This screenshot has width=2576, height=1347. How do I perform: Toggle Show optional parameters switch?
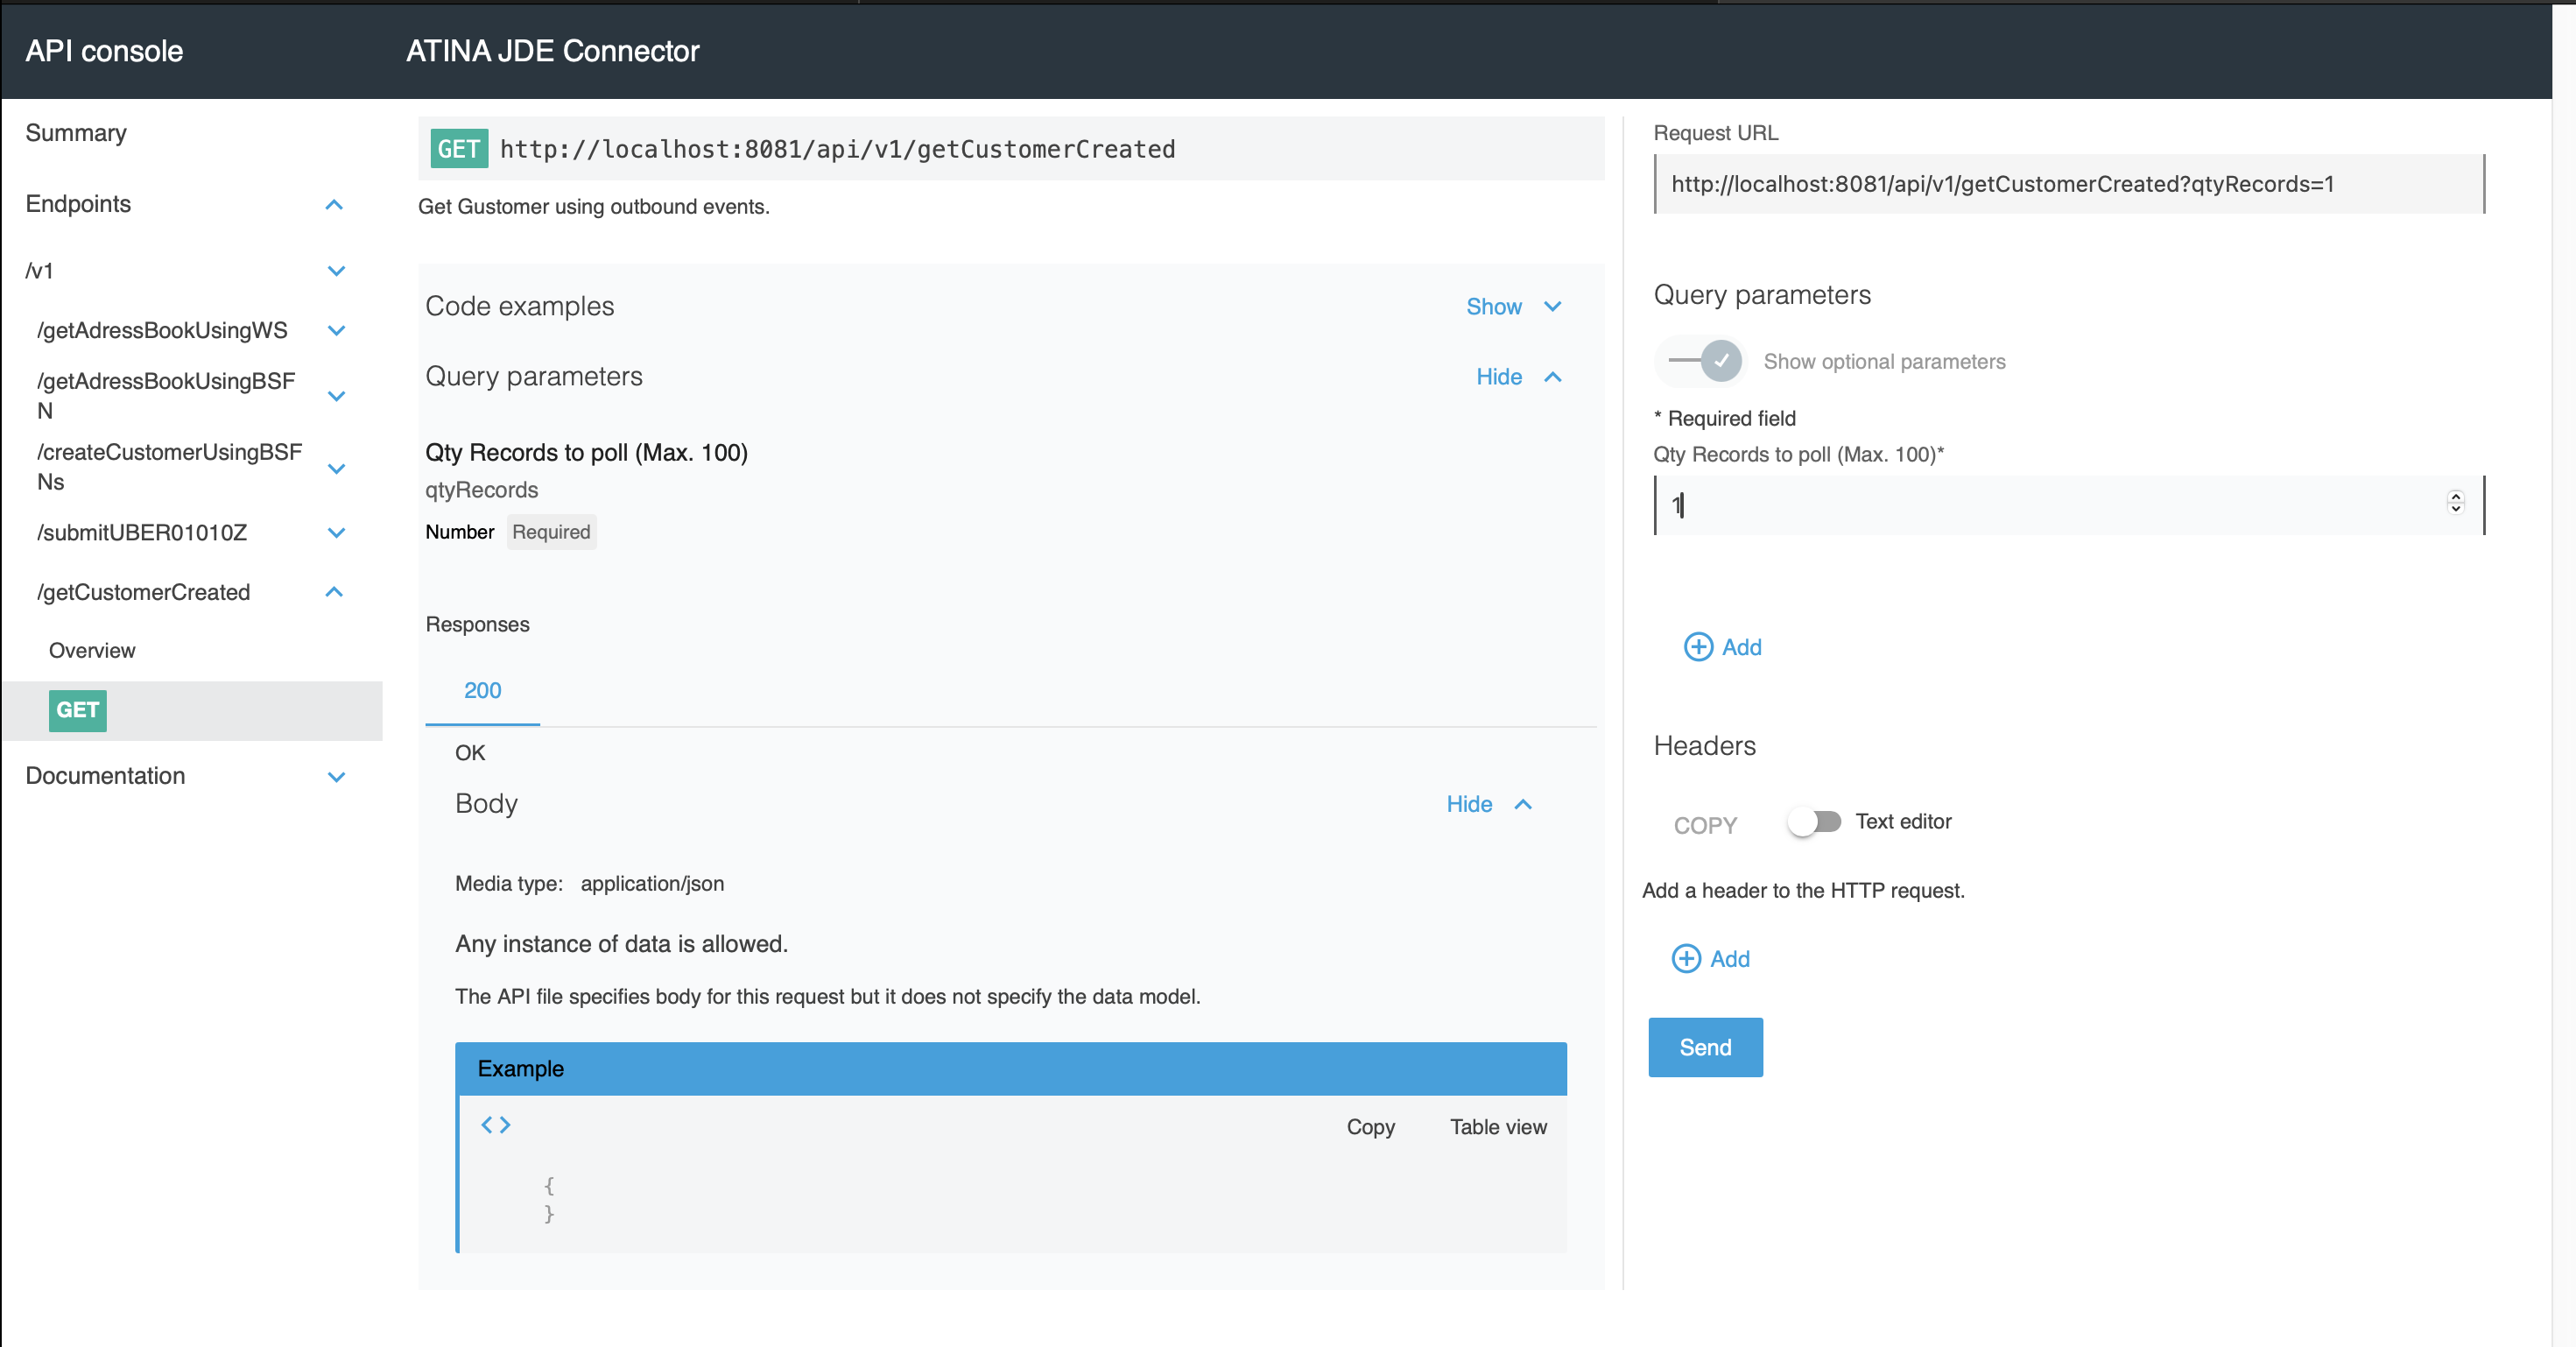point(1706,361)
